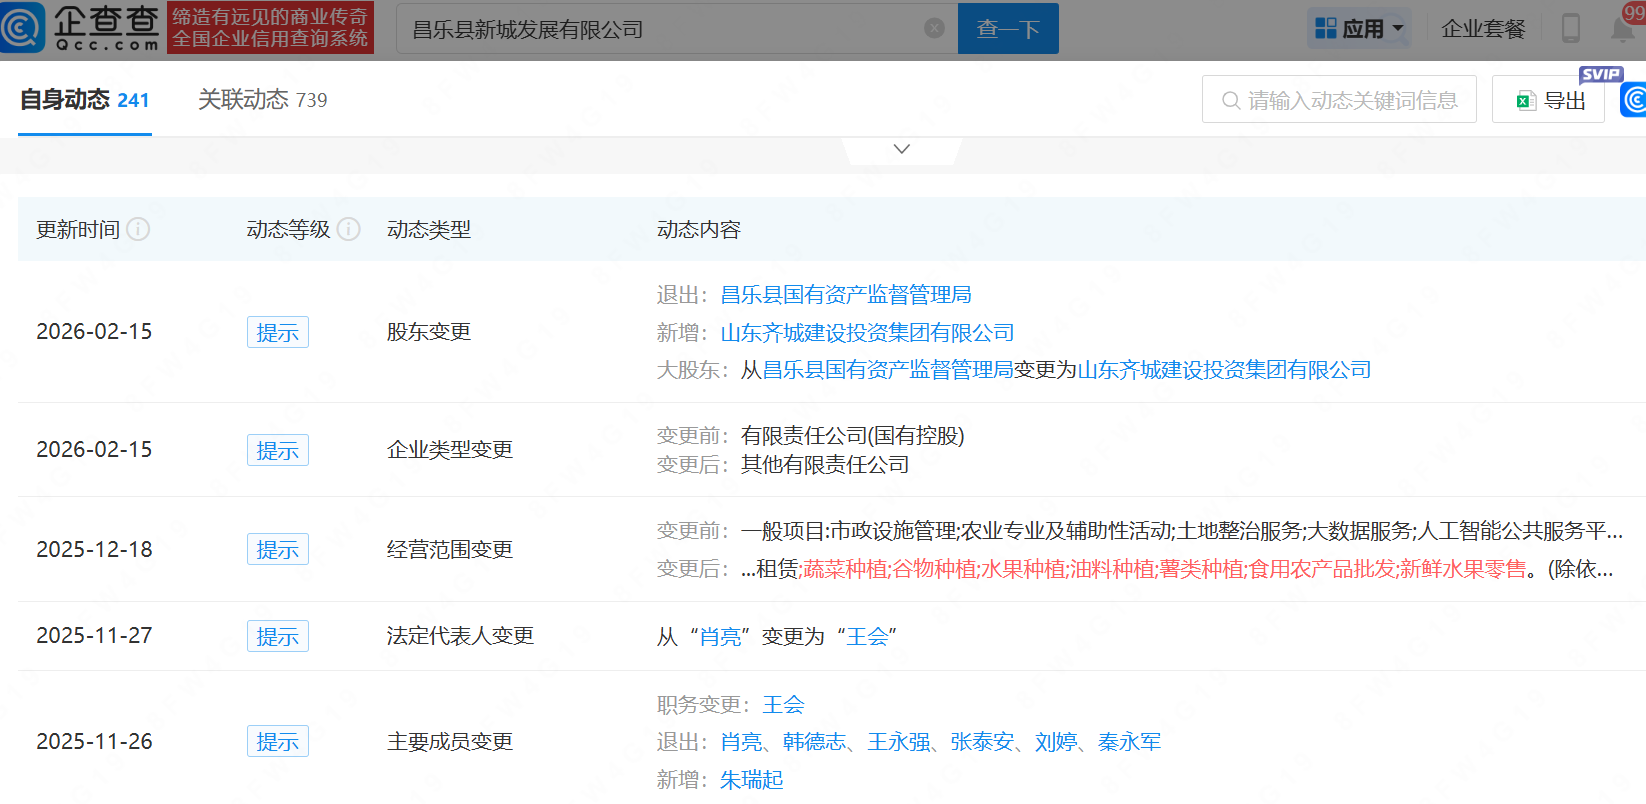Click the info icon beside 更新时间
This screenshot has height=804, width=1646.
click(x=139, y=229)
